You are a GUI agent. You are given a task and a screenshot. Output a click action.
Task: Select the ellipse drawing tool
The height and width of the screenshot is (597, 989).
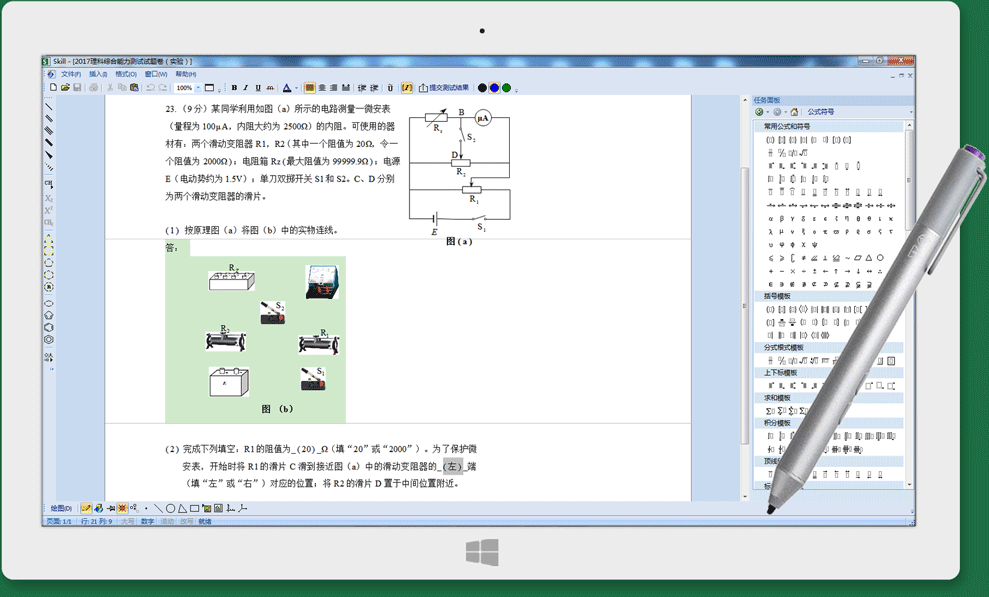[x=49, y=303]
